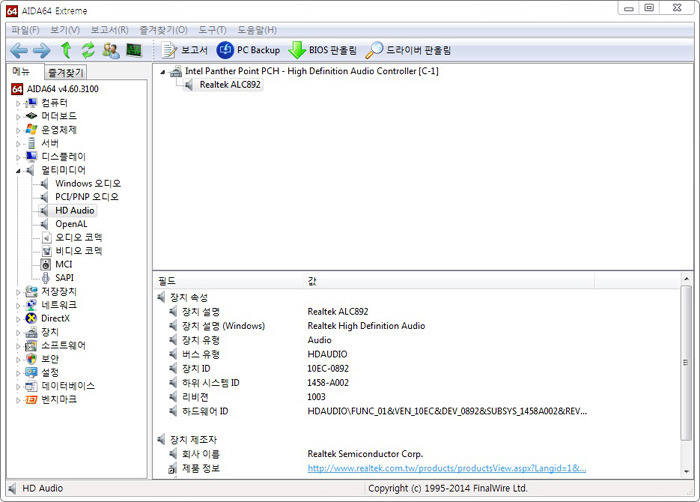The width and height of the screenshot is (700, 502).
Task: Go back with the left arrow toolbar icon
Action: pyautogui.click(x=19, y=50)
